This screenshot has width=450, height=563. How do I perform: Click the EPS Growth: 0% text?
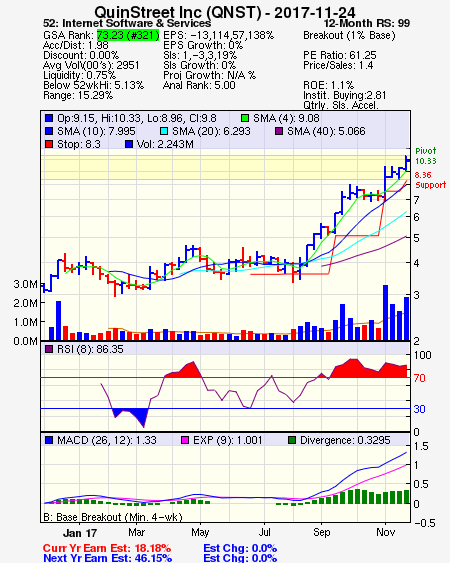203,45
